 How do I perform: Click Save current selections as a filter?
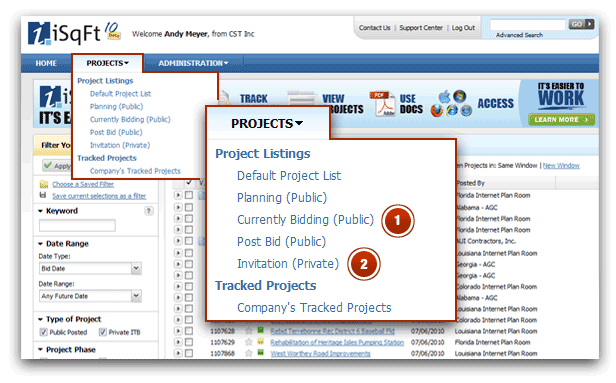[99, 196]
